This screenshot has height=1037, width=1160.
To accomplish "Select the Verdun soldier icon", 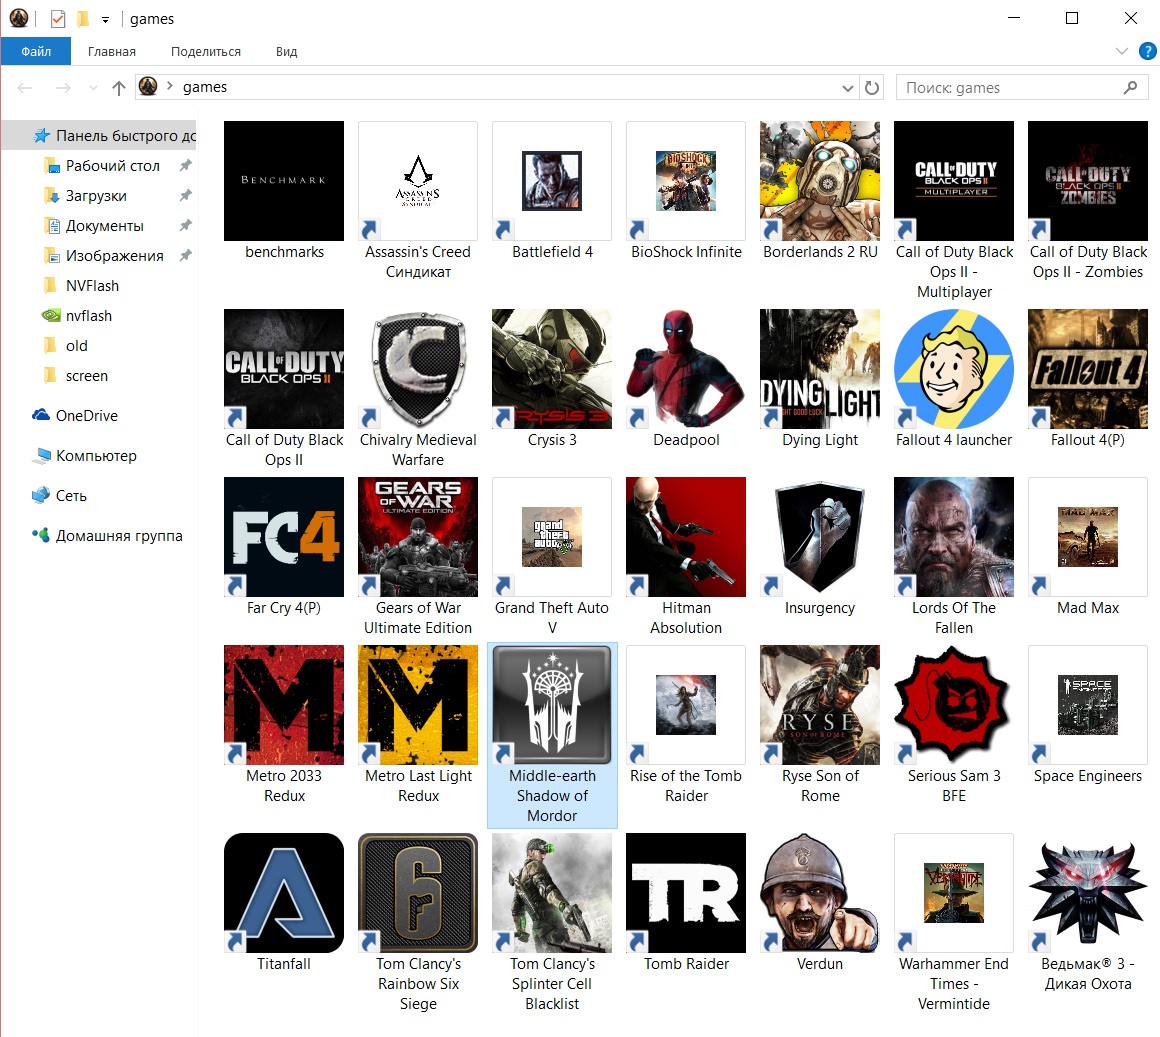I will pos(820,893).
